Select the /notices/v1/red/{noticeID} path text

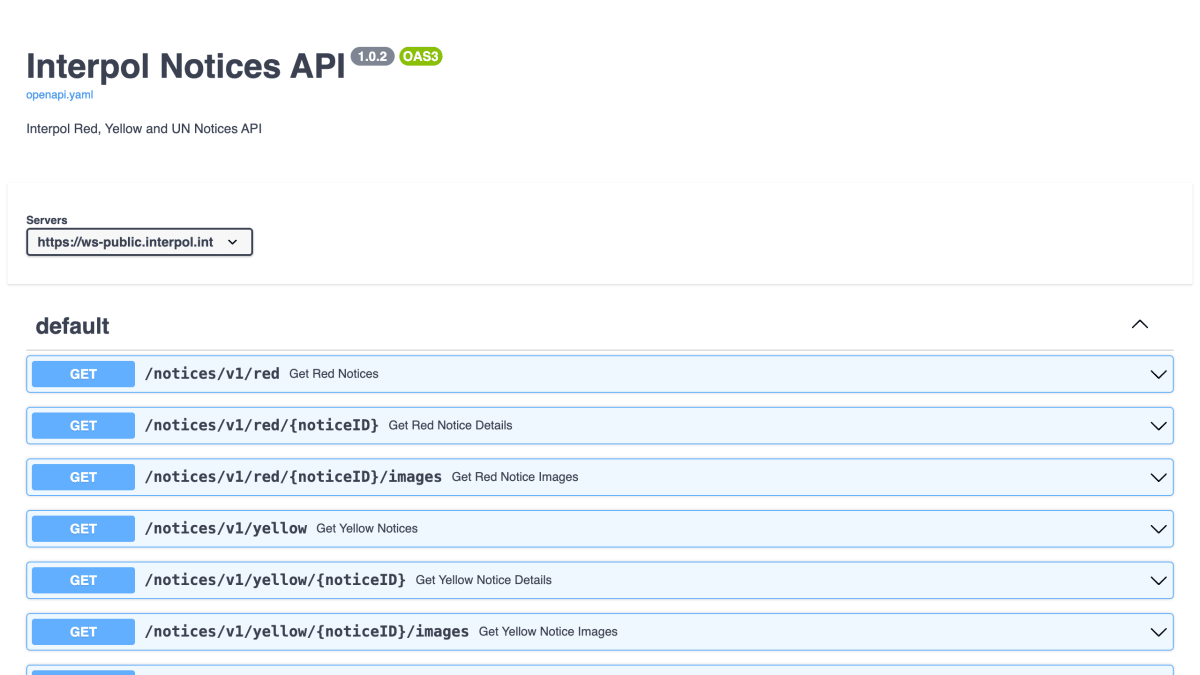tap(262, 425)
